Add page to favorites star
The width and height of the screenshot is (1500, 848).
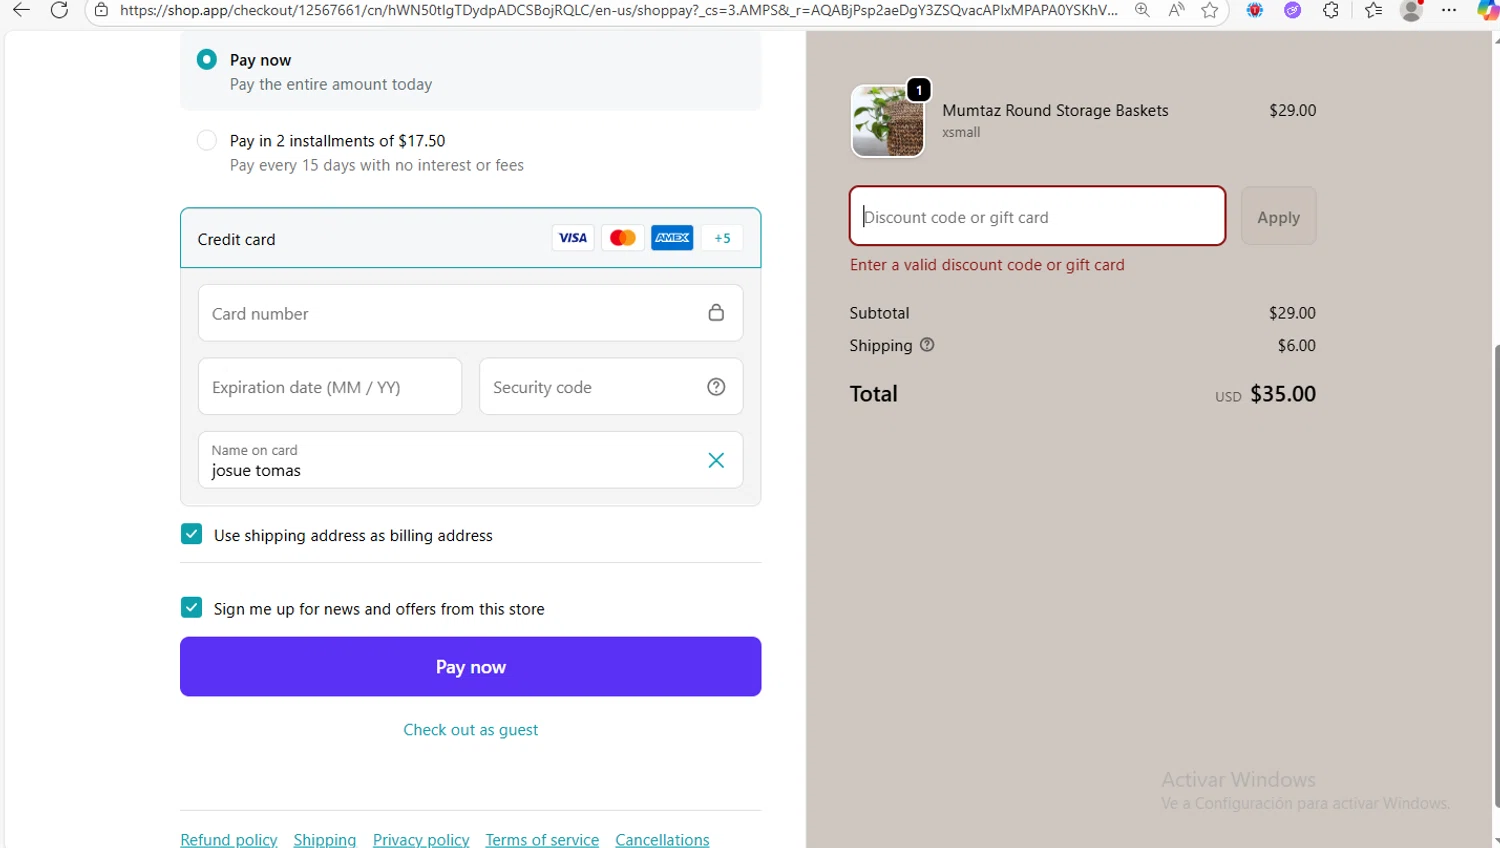pyautogui.click(x=1210, y=10)
